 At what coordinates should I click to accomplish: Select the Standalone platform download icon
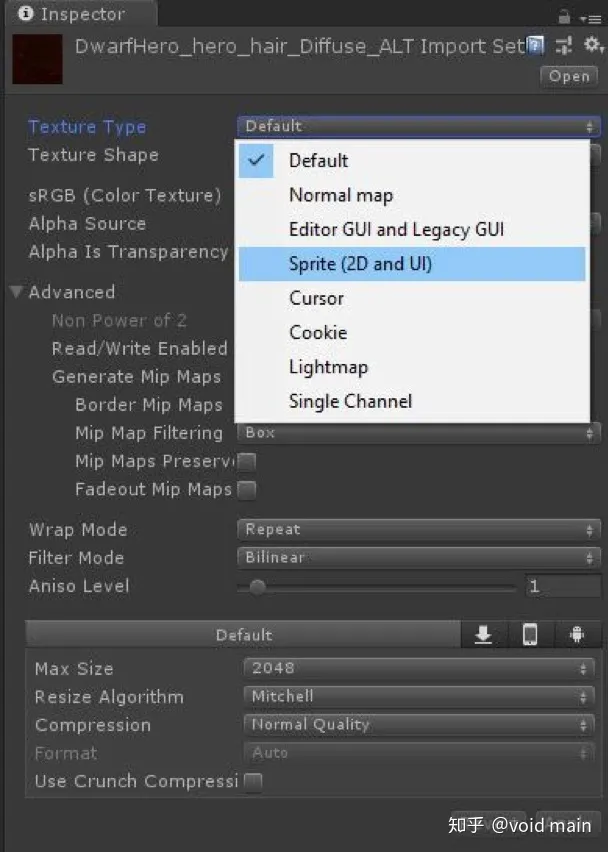[484, 634]
